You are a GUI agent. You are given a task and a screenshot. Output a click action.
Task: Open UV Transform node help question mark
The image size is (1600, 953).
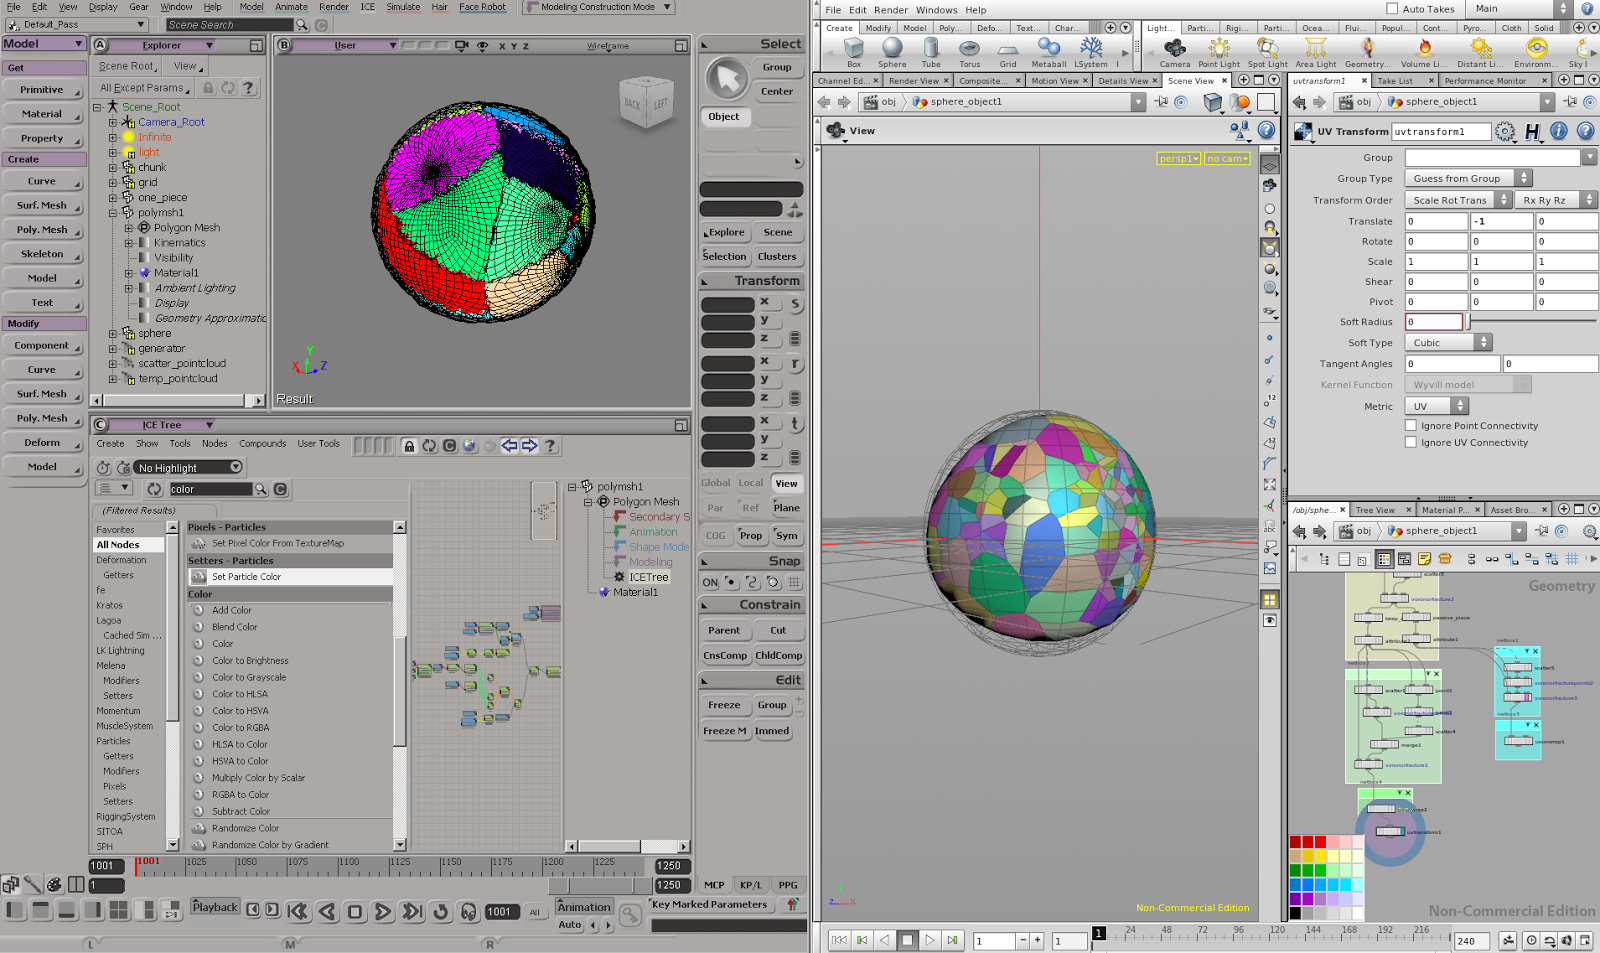(x=1585, y=131)
